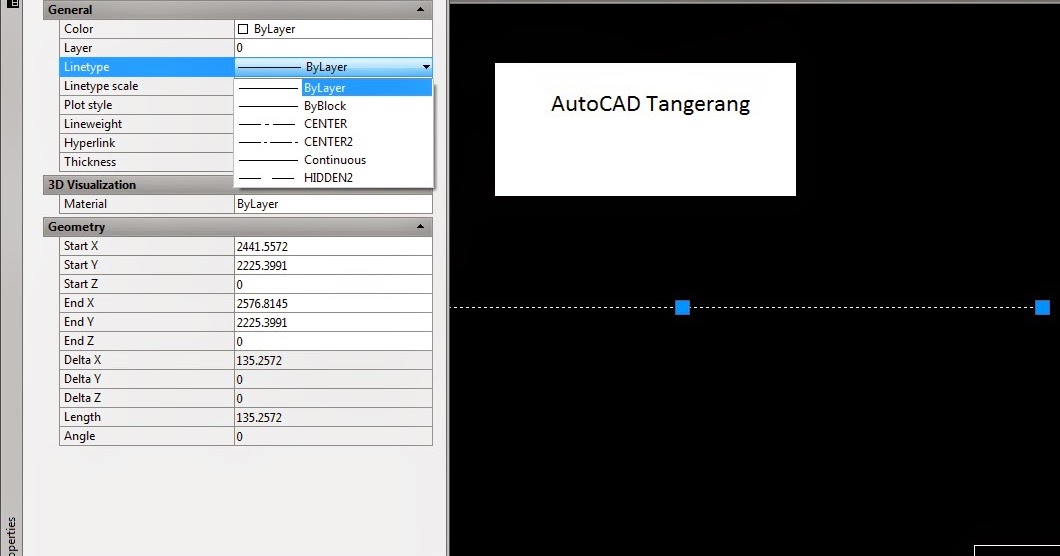Image resolution: width=1060 pixels, height=556 pixels.
Task: Select the Lineweight property
Action: point(147,124)
